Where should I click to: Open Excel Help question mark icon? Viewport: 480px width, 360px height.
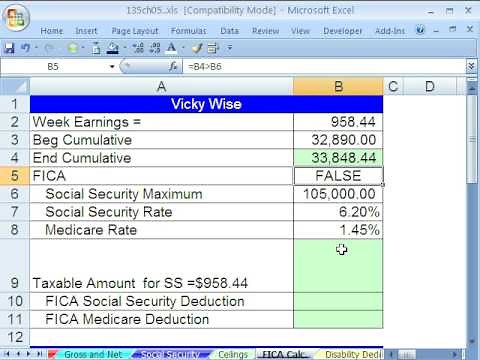[x=420, y=30]
